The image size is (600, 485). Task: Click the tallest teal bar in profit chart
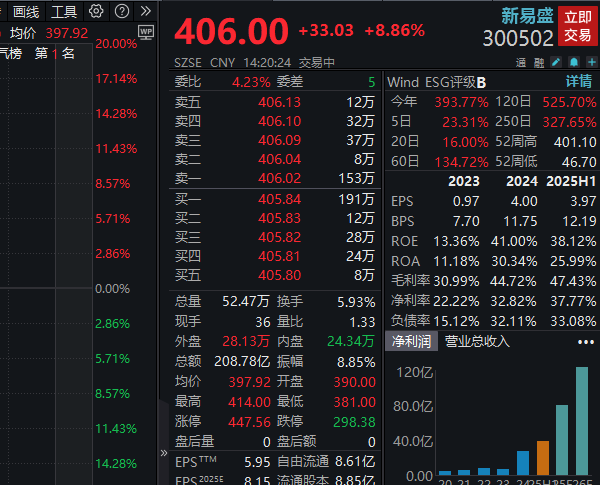click(582, 420)
